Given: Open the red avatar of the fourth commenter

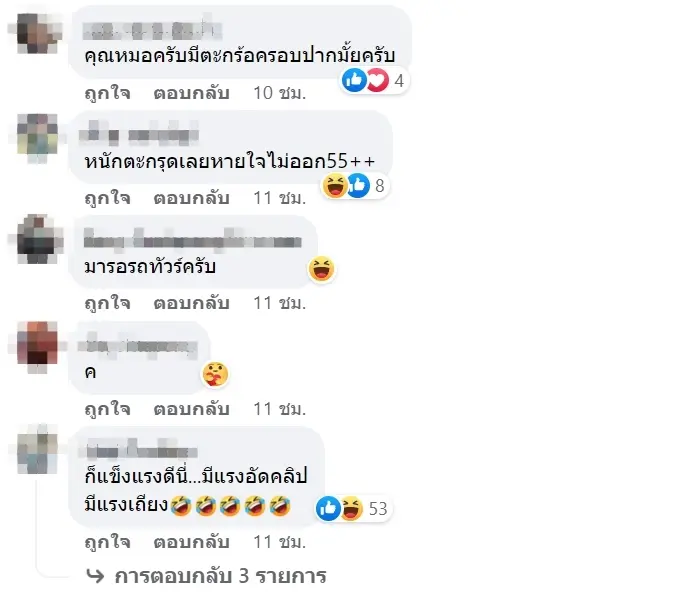Looking at the screenshot, I should [37, 347].
